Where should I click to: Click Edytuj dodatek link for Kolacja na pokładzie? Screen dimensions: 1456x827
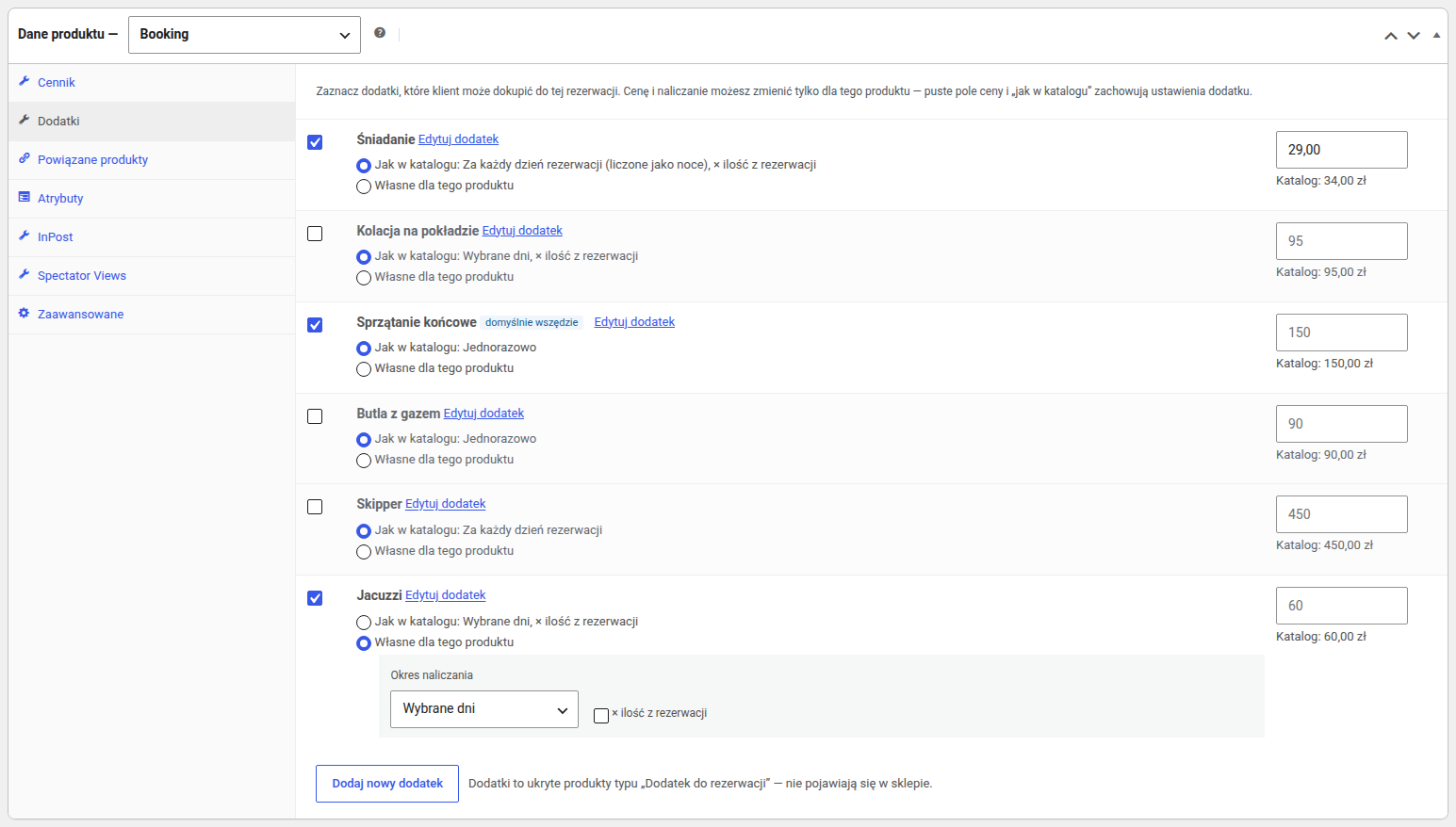[522, 230]
